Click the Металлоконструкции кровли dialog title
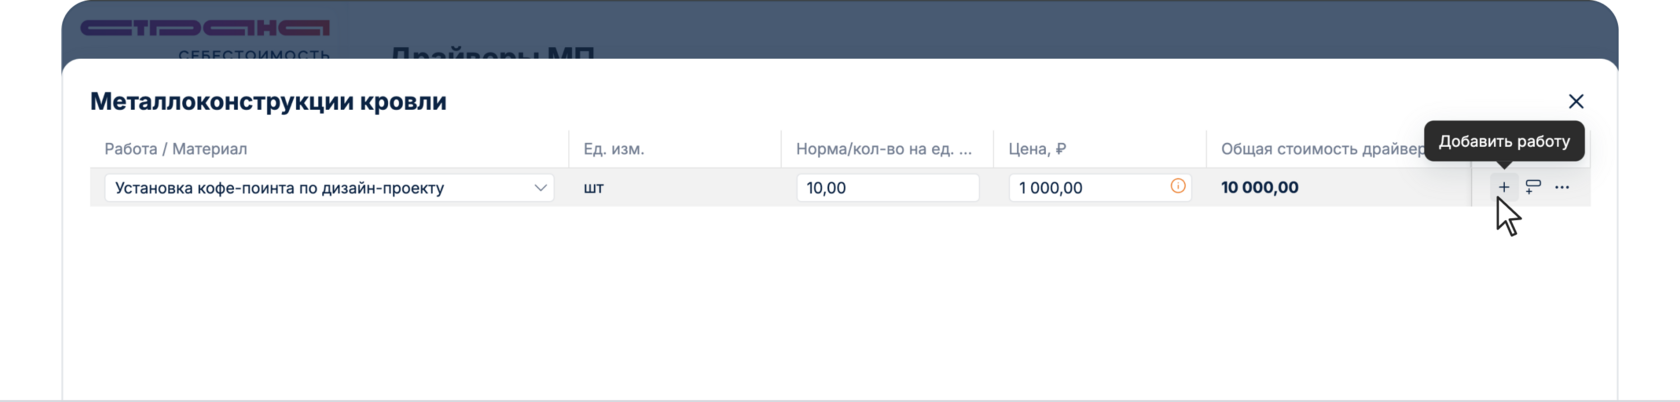1680x402 pixels. pyautogui.click(x=268, y=102)
